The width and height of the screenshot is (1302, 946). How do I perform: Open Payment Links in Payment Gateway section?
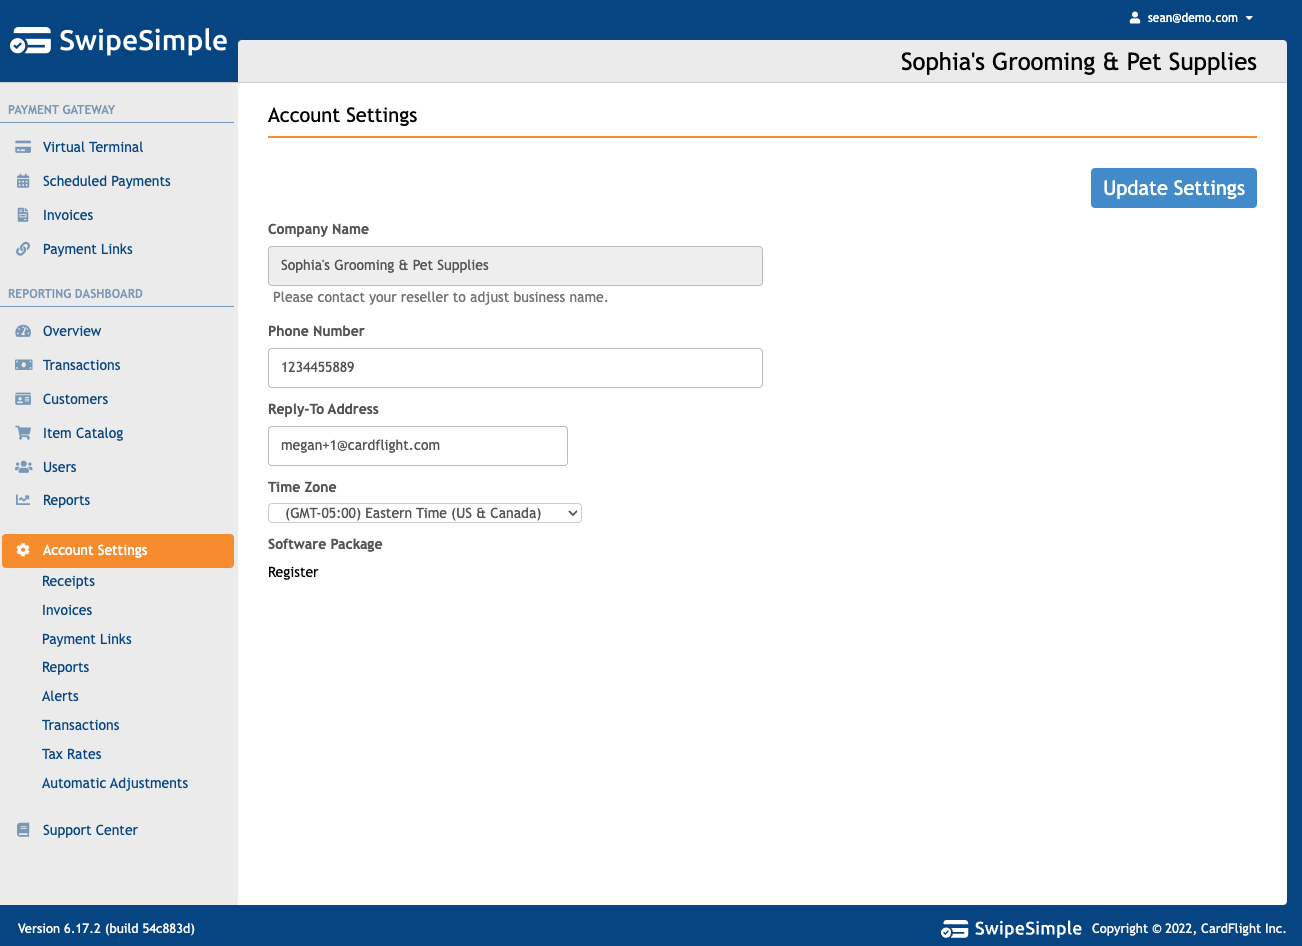coord(88,249)
